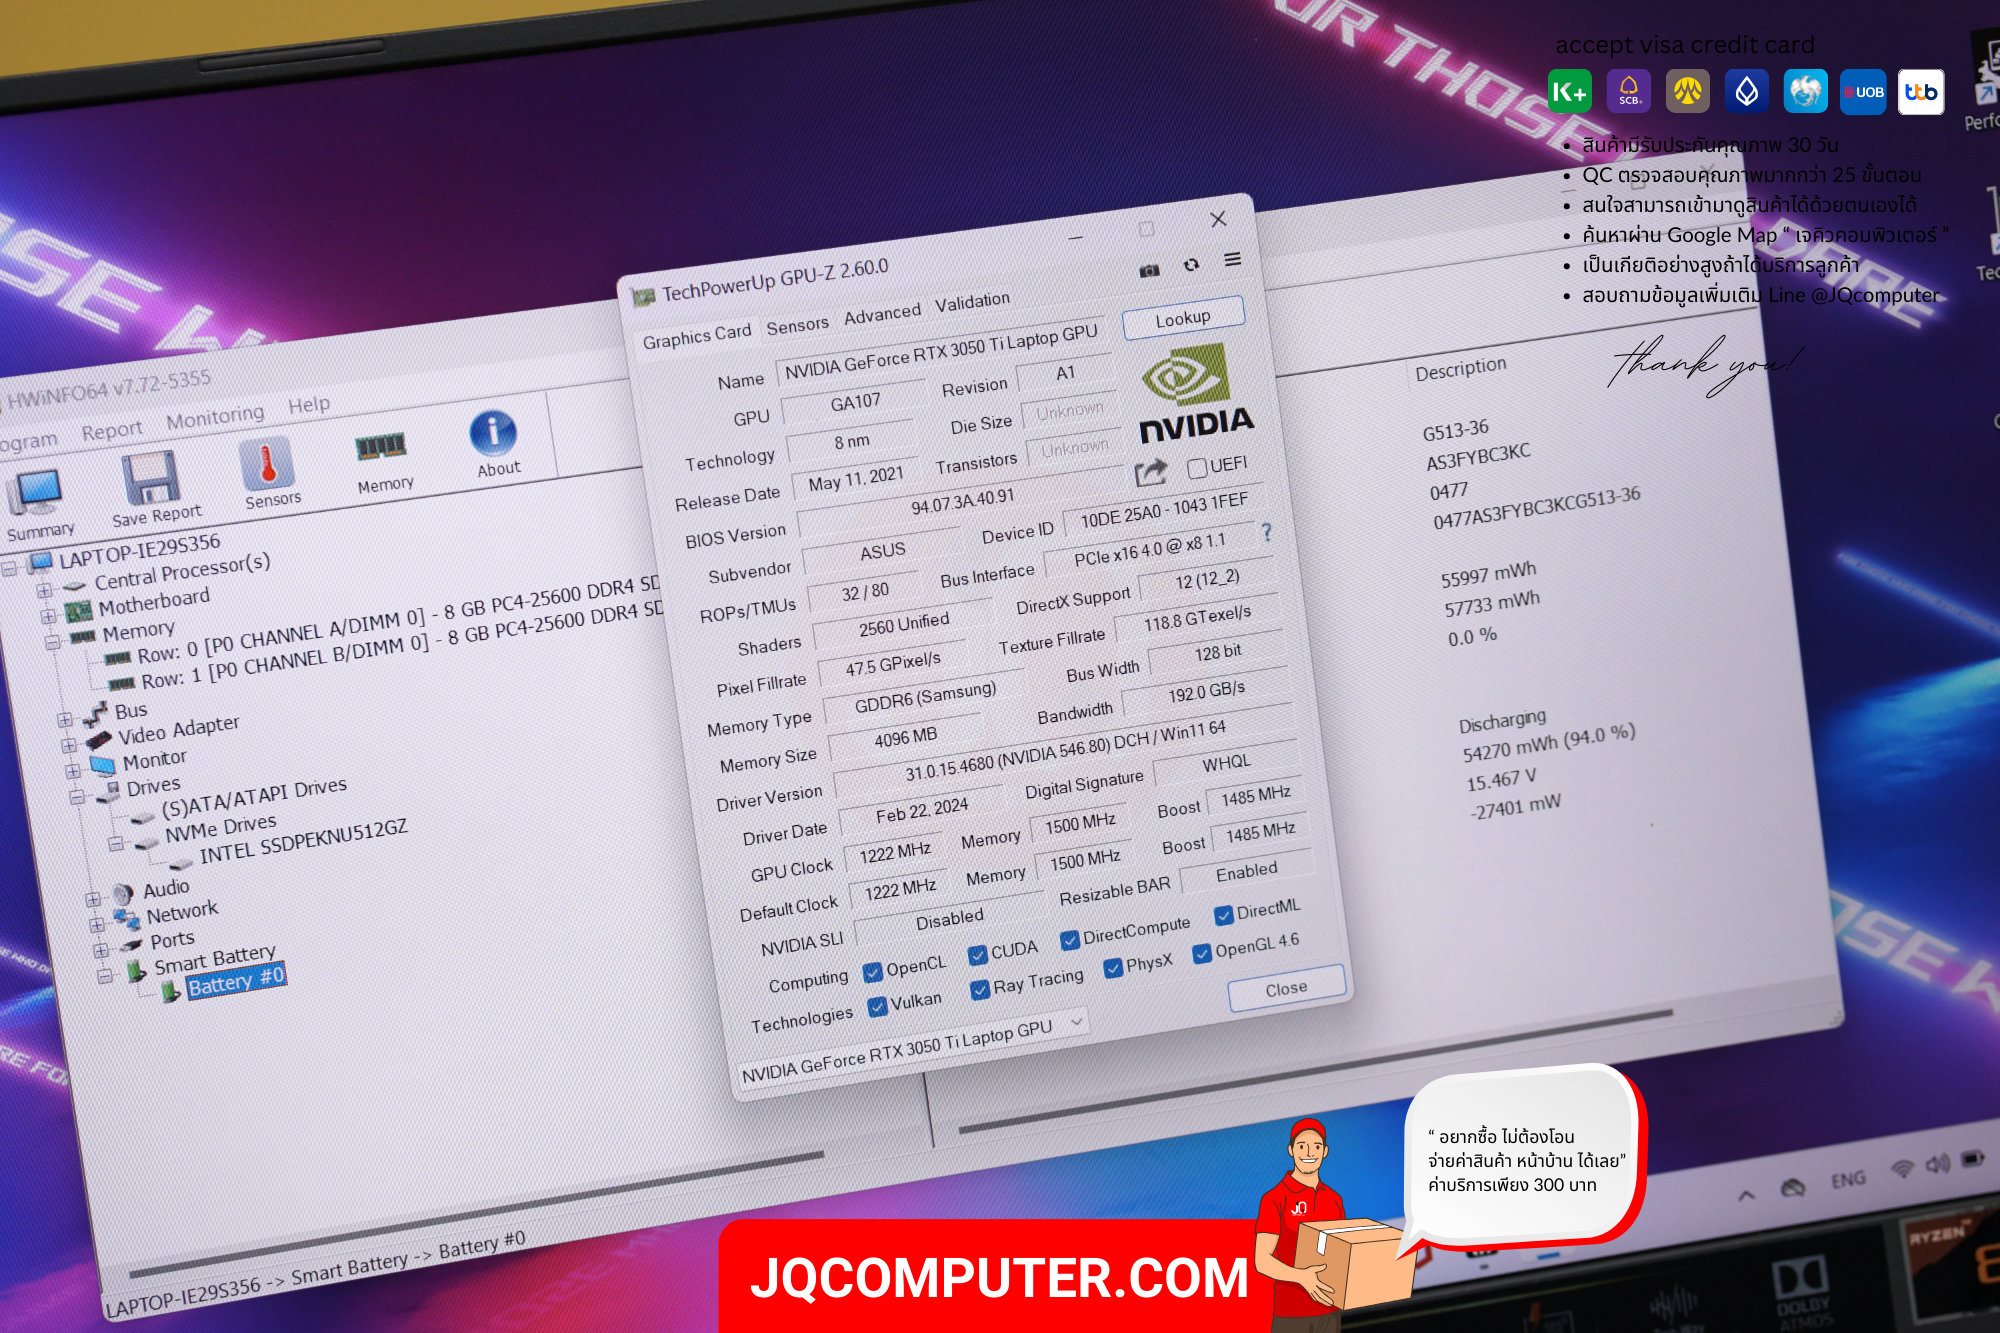Open the Report menu in HWiNFO64

tap(111, 430)
